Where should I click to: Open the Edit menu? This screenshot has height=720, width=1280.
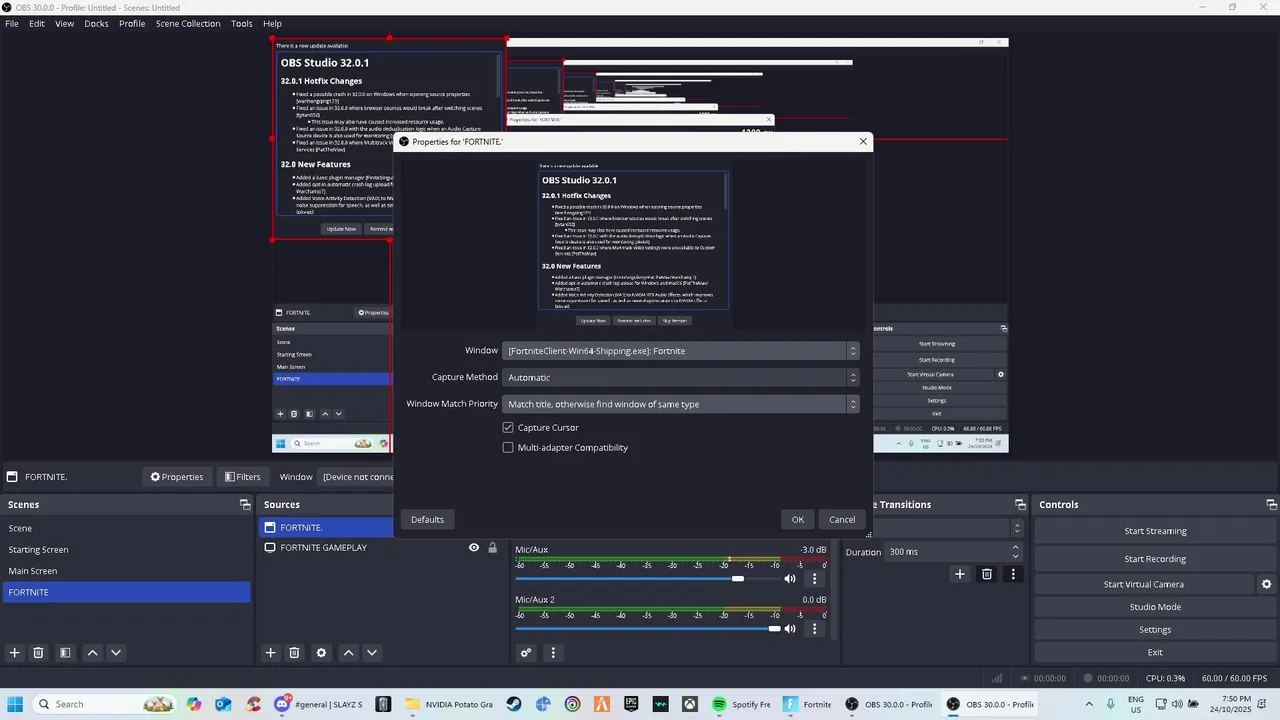pos(37,23)
